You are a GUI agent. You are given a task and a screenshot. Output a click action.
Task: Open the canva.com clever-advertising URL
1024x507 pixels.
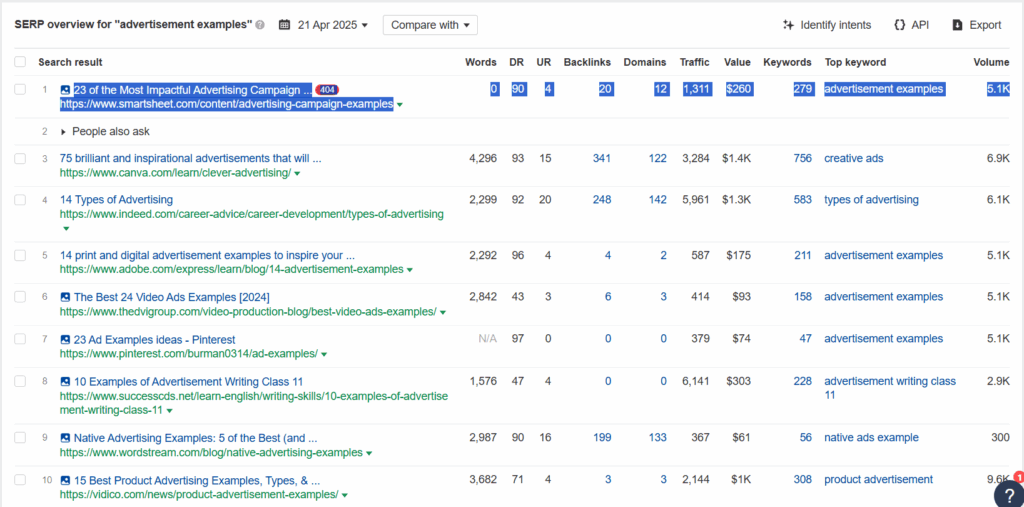click(175, 173)
